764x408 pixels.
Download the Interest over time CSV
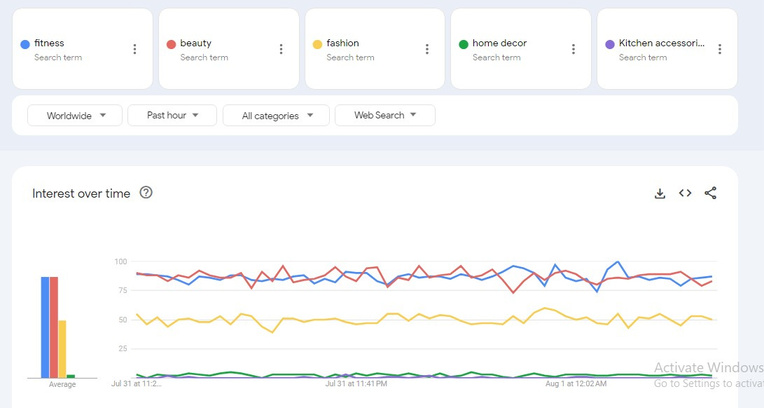(x=660, y=193)
